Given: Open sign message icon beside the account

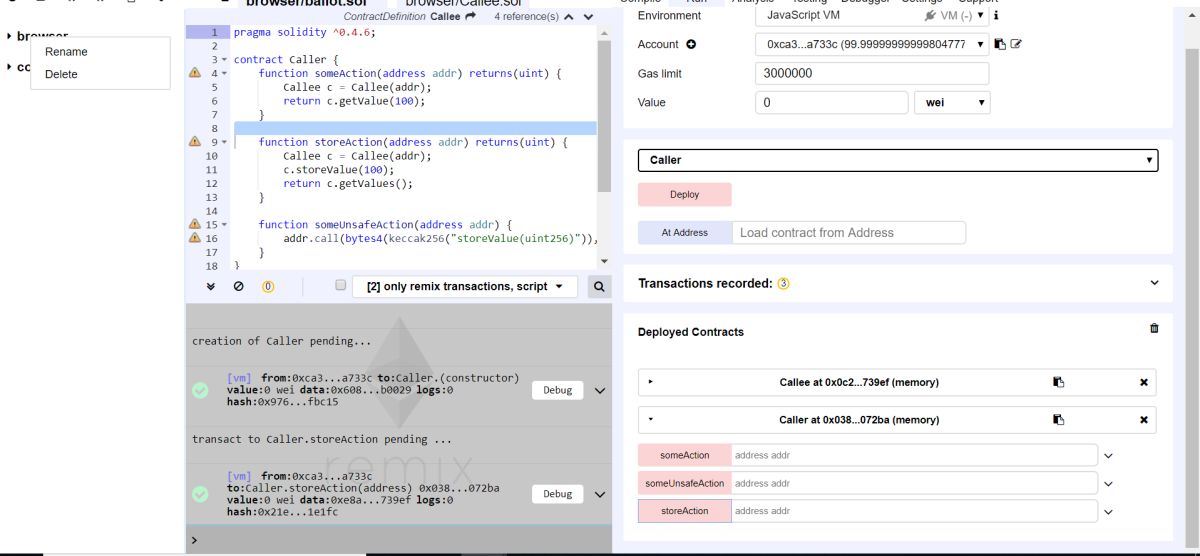Looking at the screenshot, I should (x=1016, y=44).
